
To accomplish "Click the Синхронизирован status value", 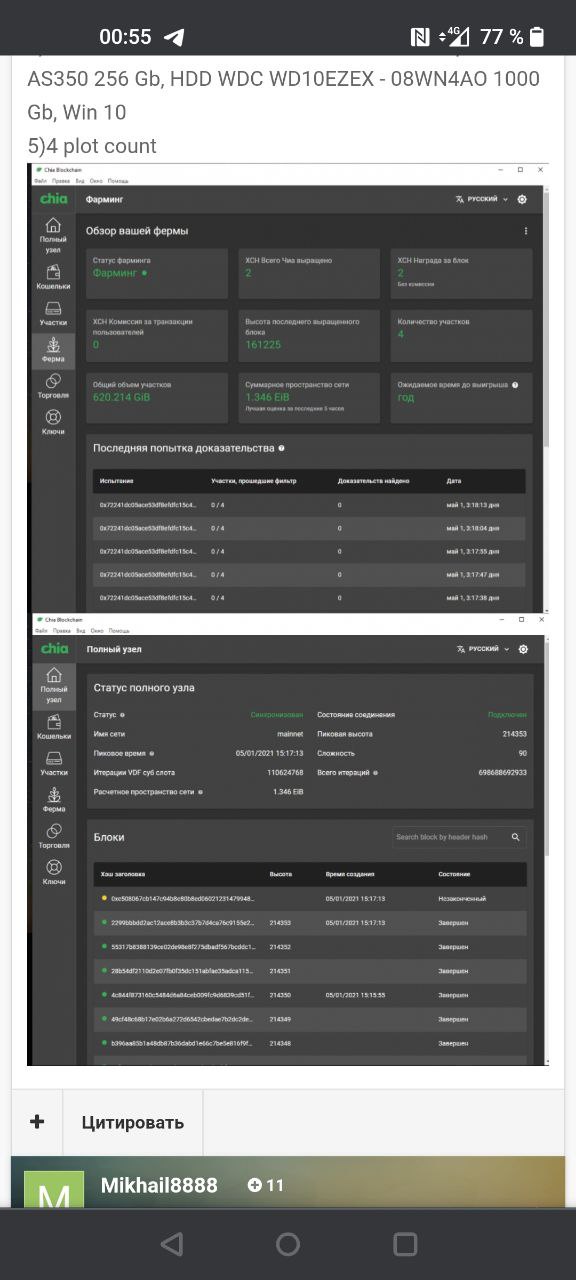I will pos(276,715).
